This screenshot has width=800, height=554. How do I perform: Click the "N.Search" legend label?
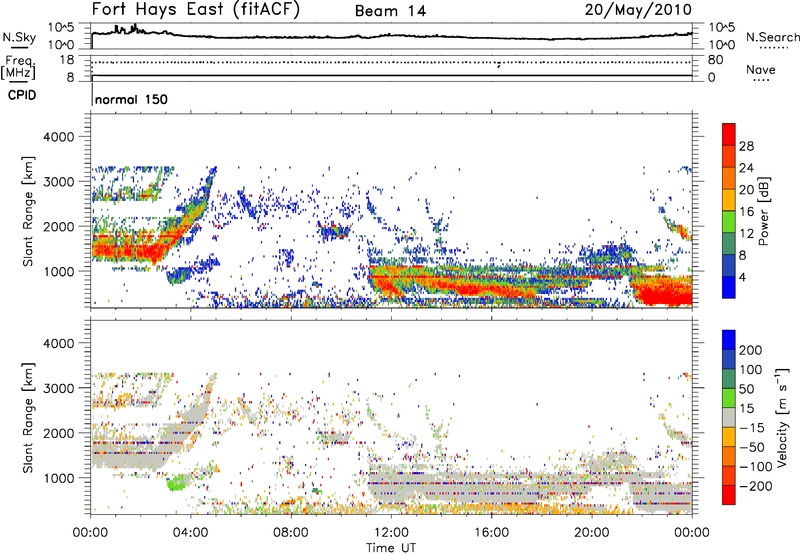click(773, 37)
